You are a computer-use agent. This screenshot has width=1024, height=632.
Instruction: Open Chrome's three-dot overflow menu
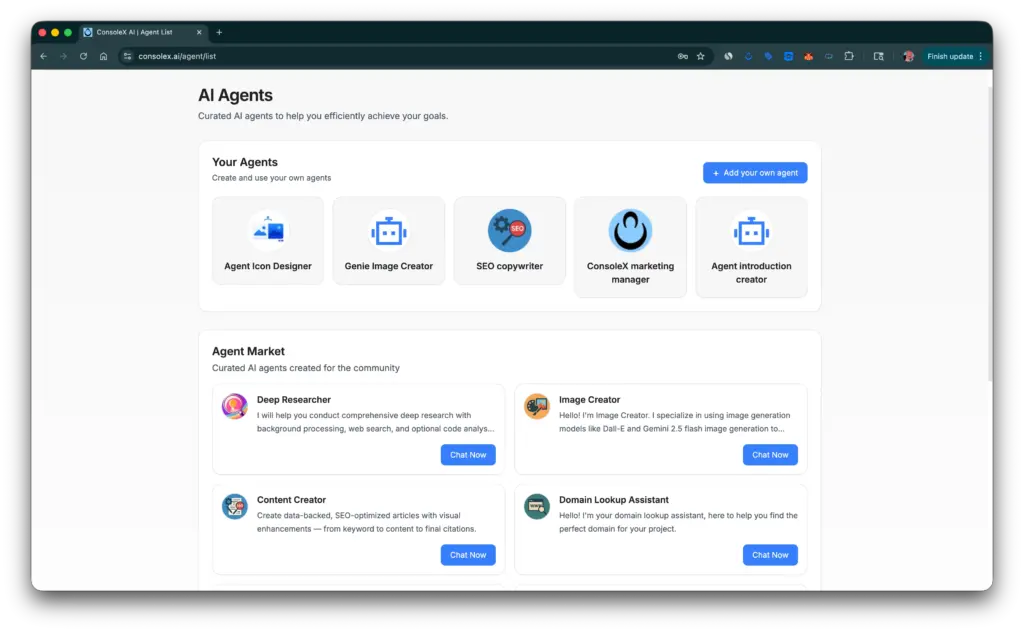click(983, 56)
